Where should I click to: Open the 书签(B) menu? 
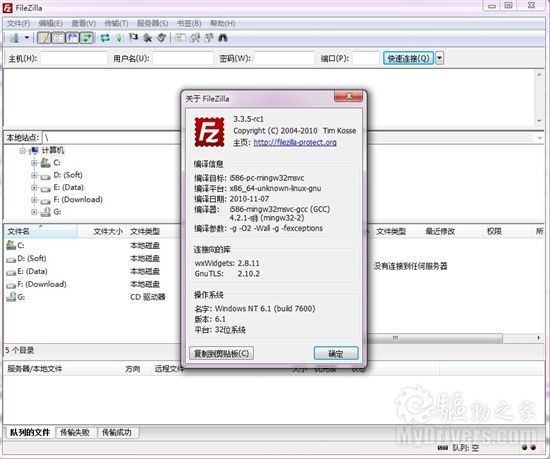189,23
